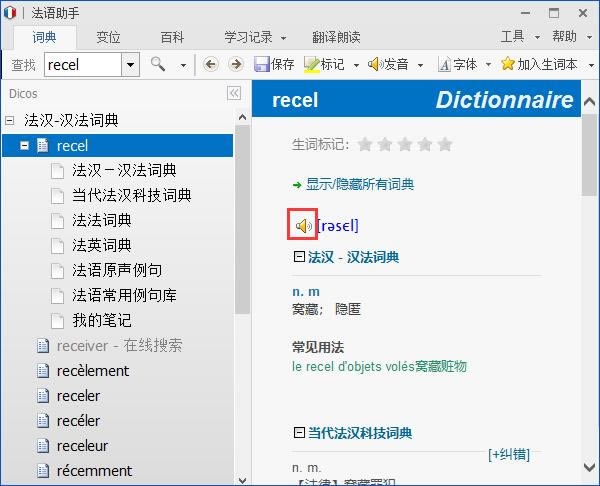
Task: Click 发音 pronunciation toolbar button
Action: (x=389, y=64)
